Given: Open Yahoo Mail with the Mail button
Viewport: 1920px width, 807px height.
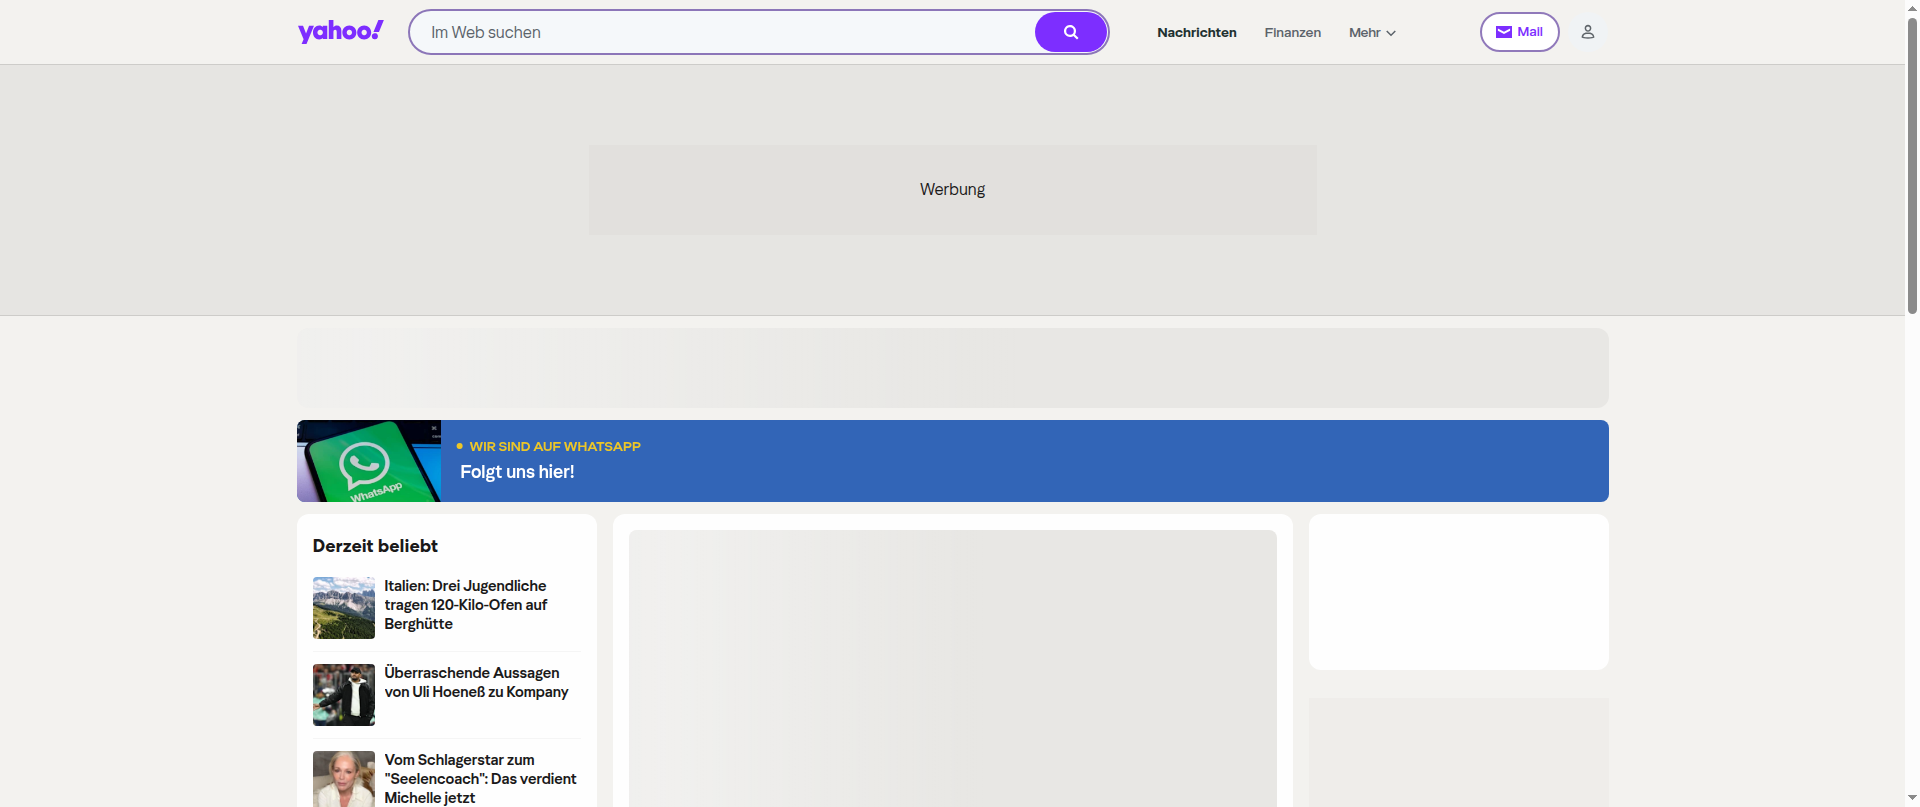Looking at the screenshot, I should [1519, 32].
